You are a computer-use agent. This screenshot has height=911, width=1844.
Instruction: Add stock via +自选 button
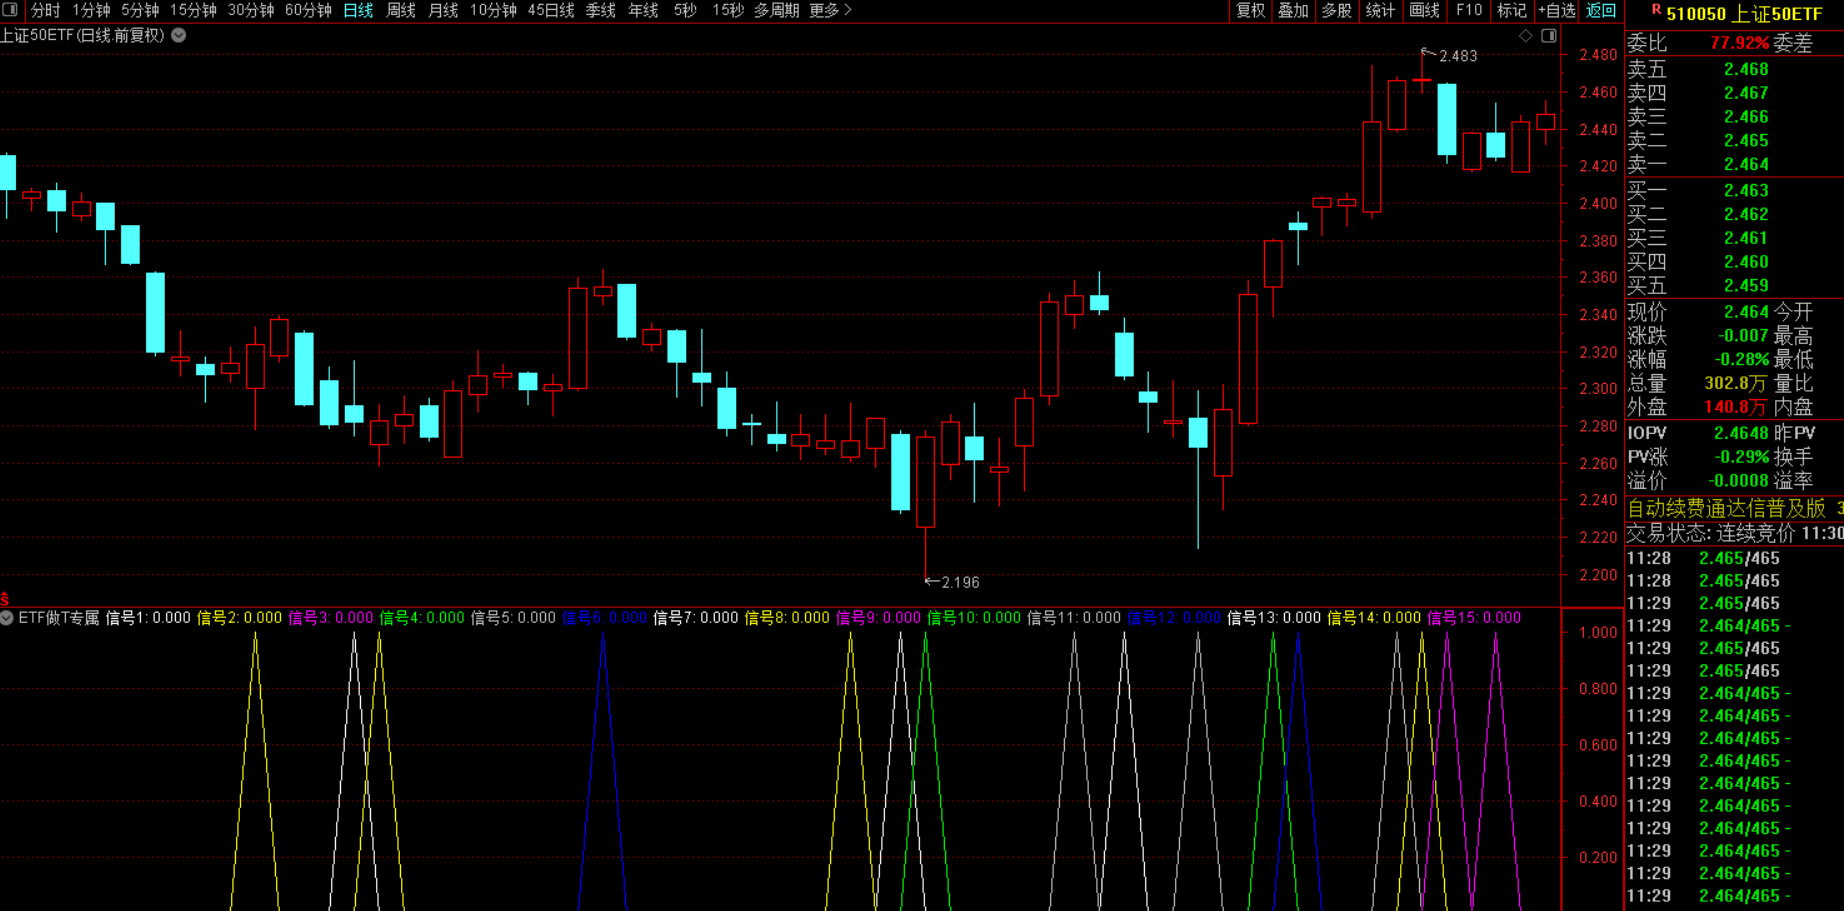click(x=1557, y=10)
